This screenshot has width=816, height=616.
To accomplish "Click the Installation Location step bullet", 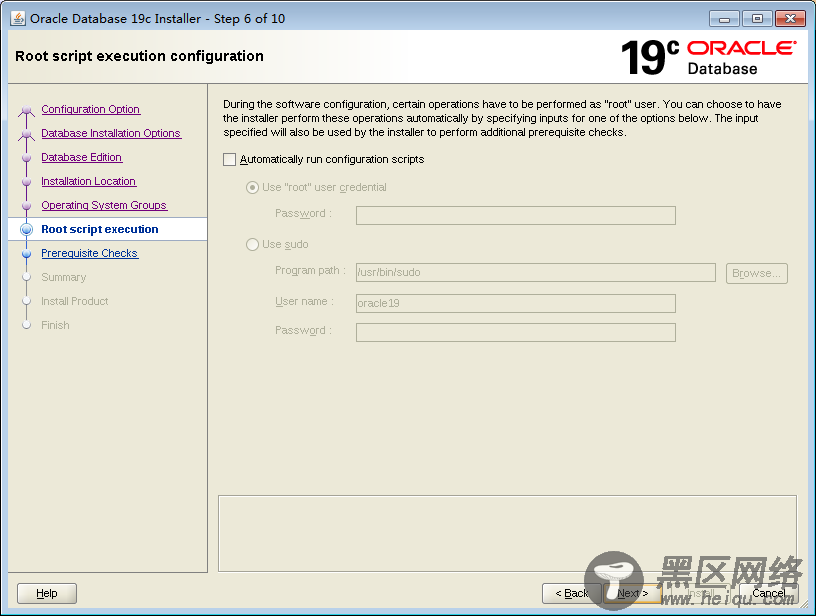I will [27, 182].
